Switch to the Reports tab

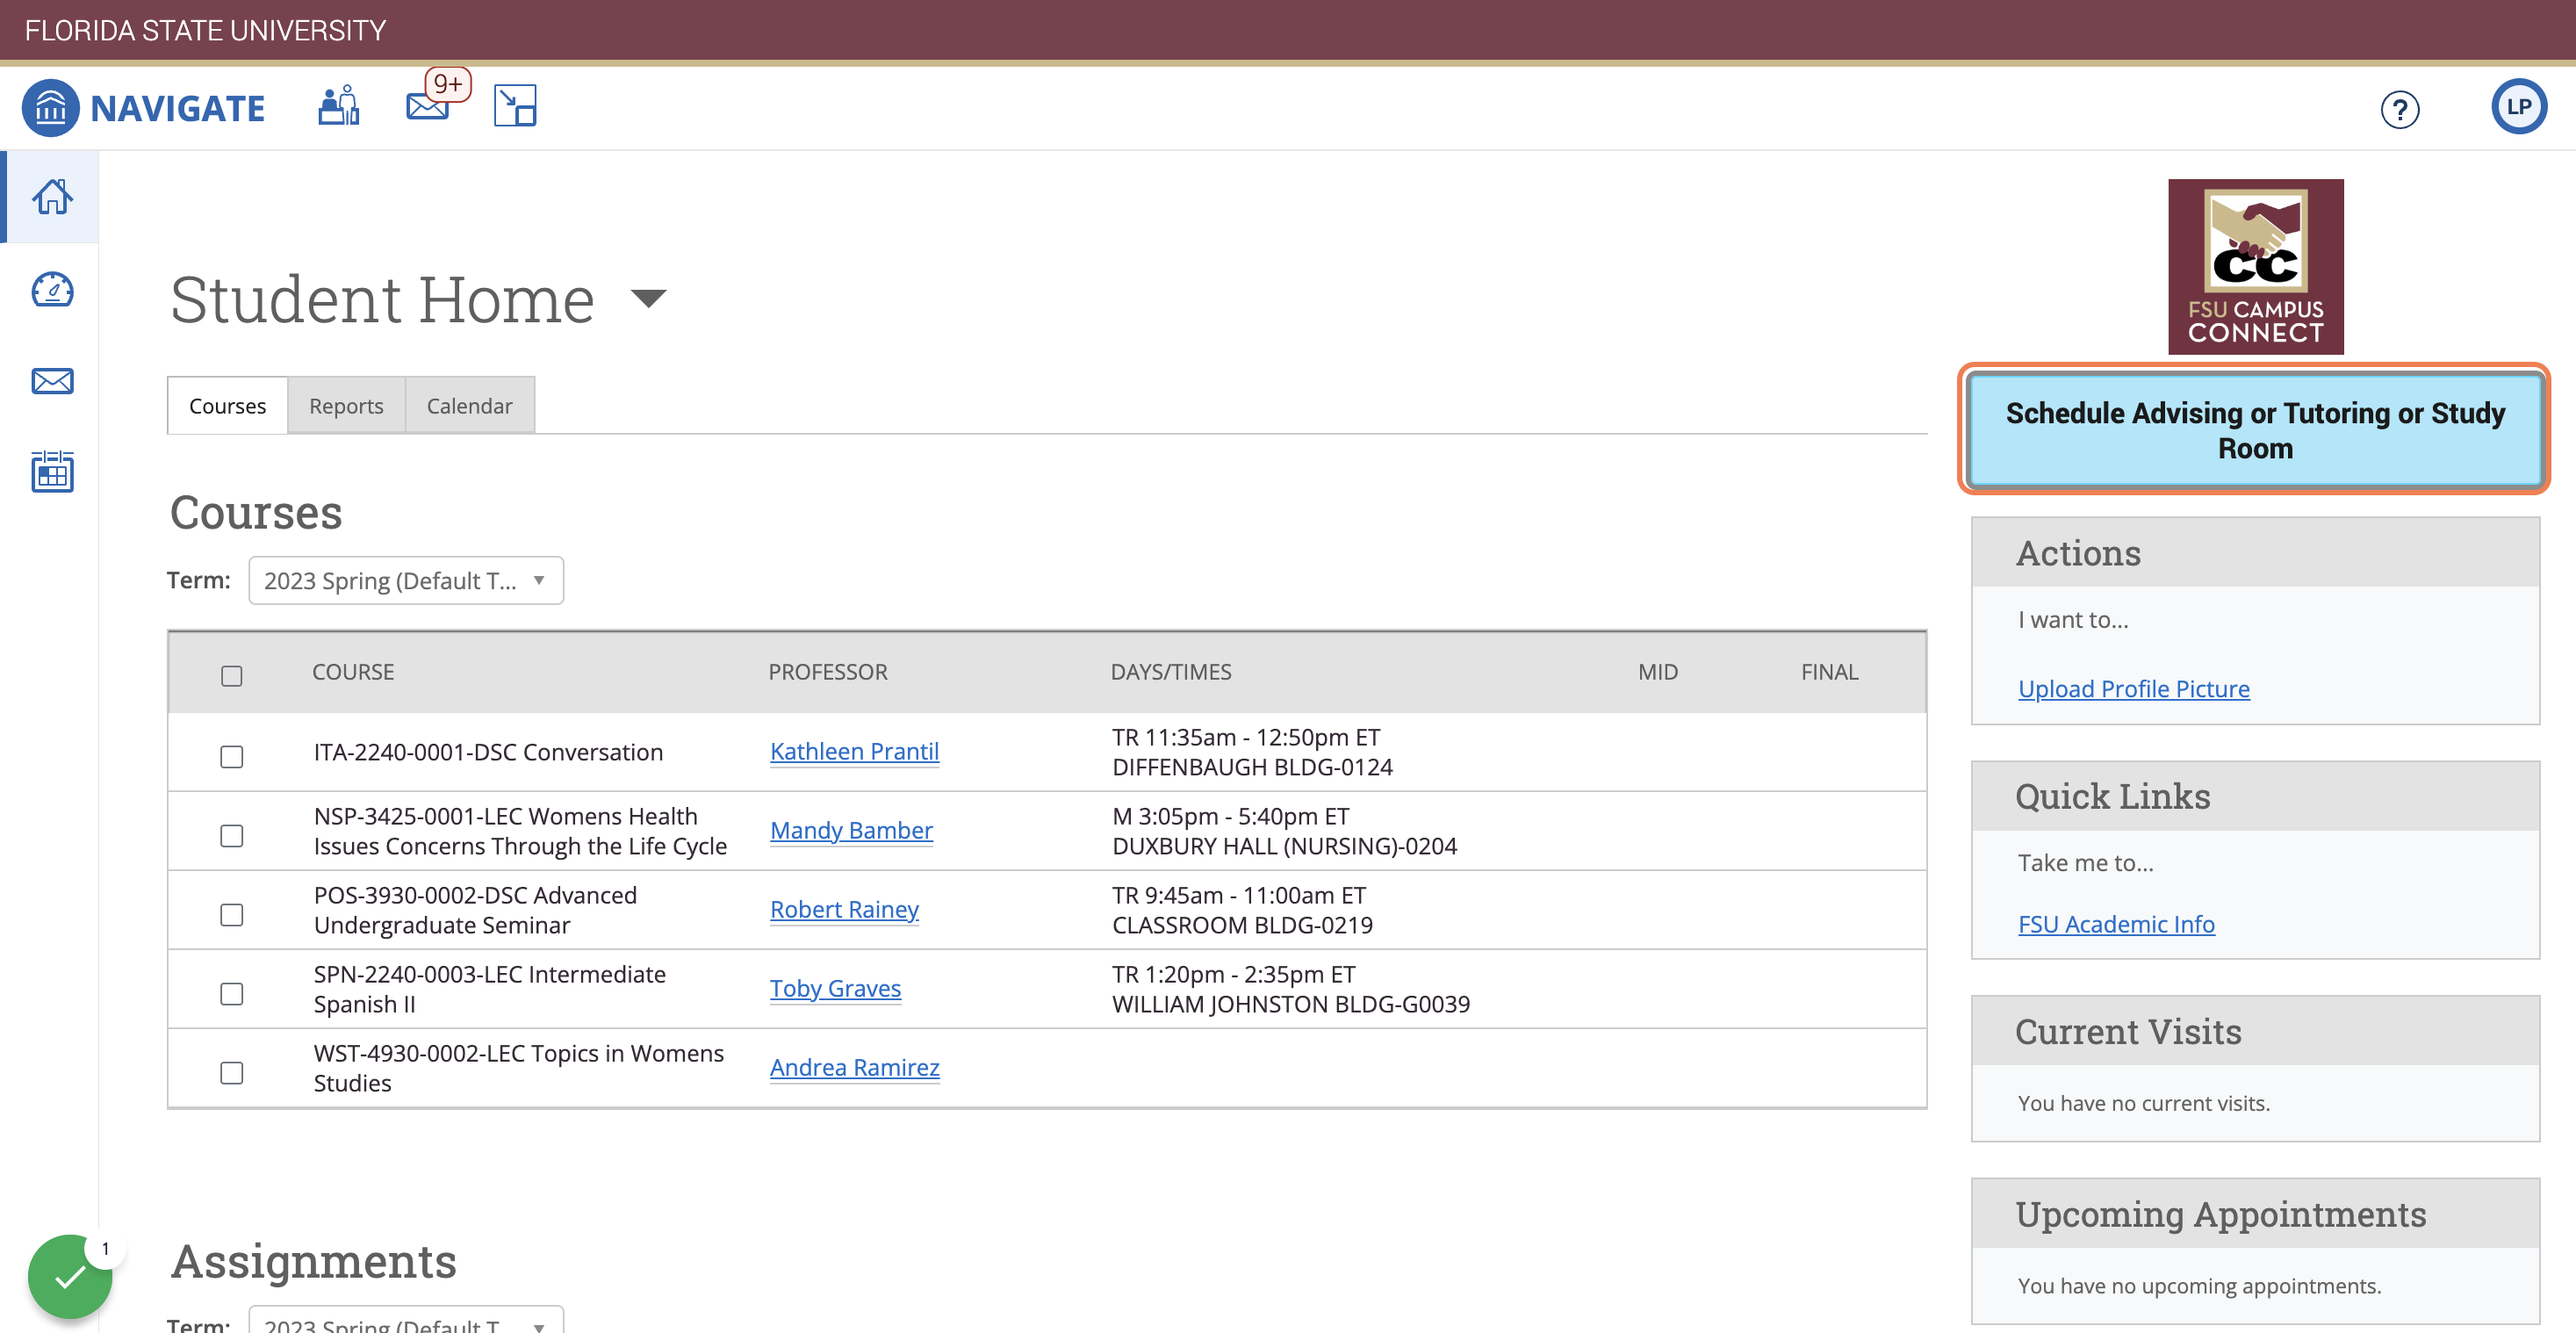click(x=346, y=406)
